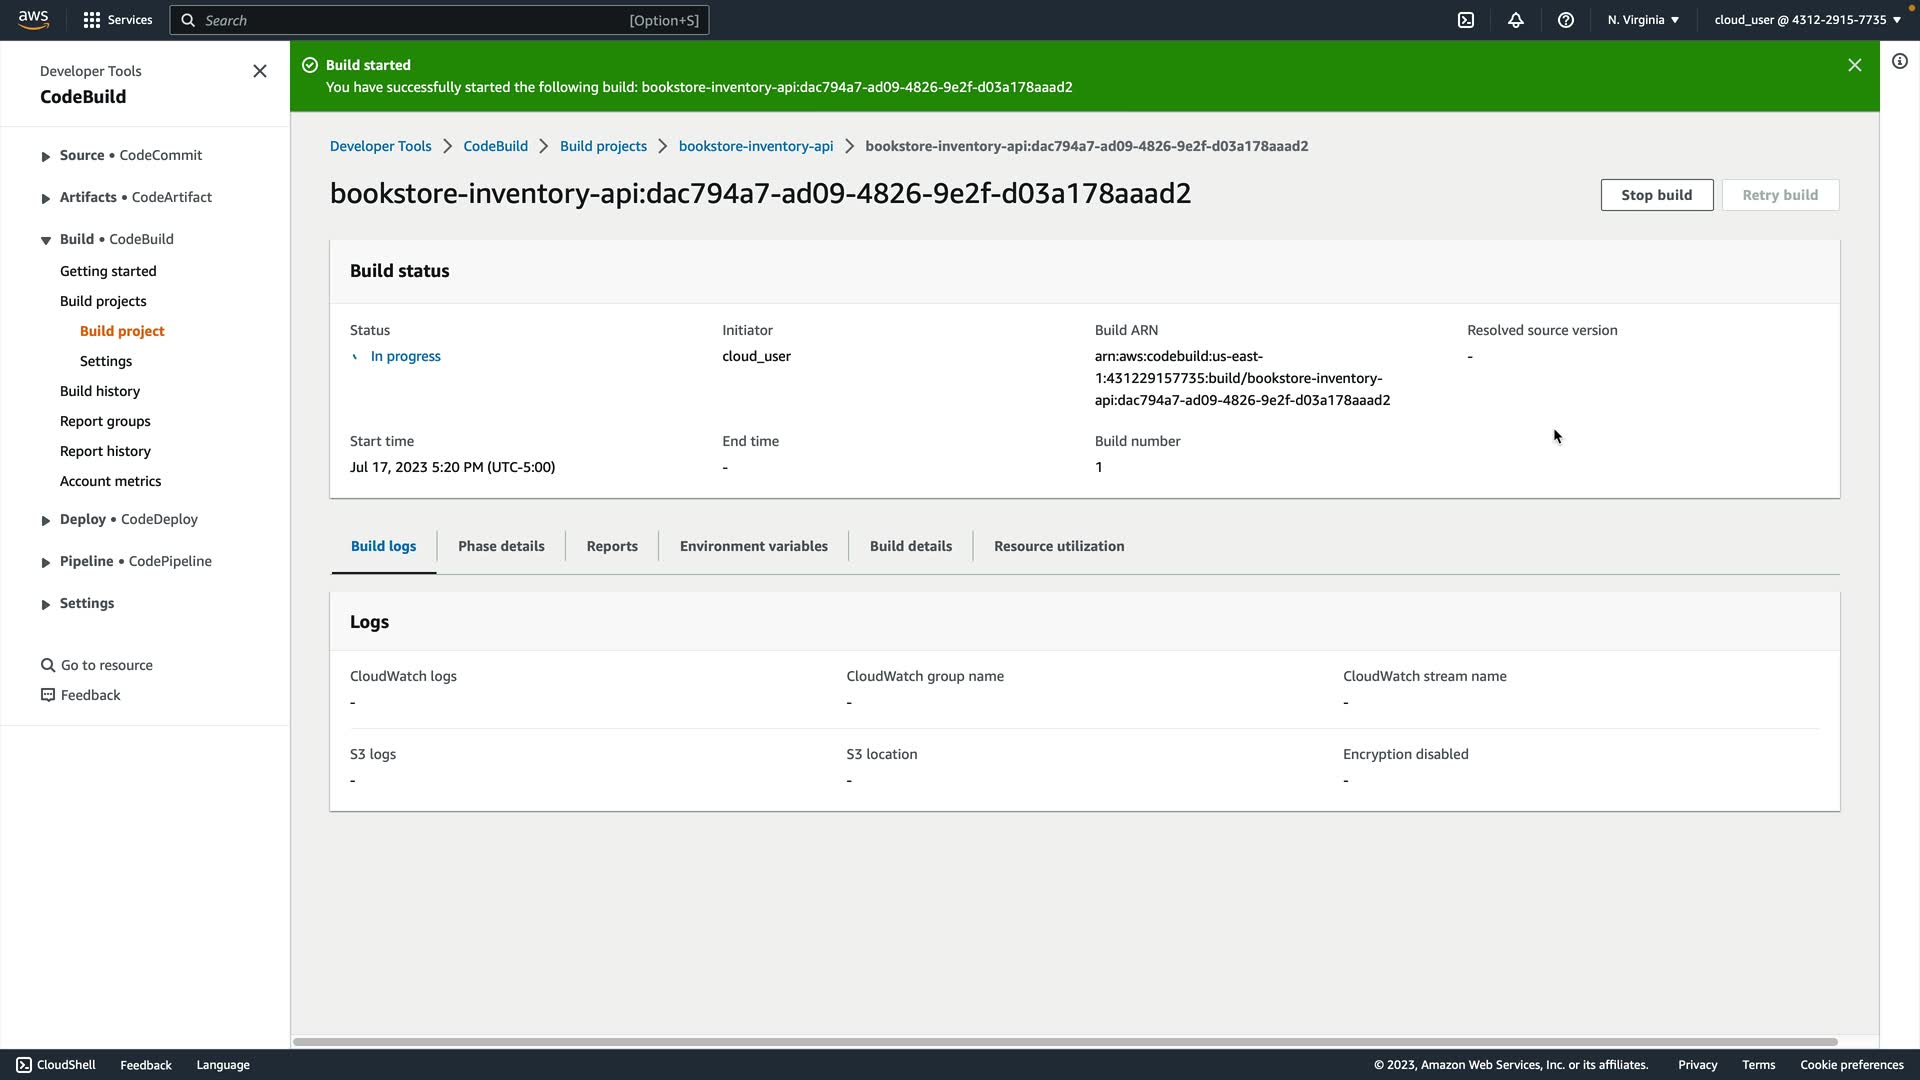Click the Go to resource search icon
The height and width of the screenshot is (1080, 1920).
coord(47,665)
